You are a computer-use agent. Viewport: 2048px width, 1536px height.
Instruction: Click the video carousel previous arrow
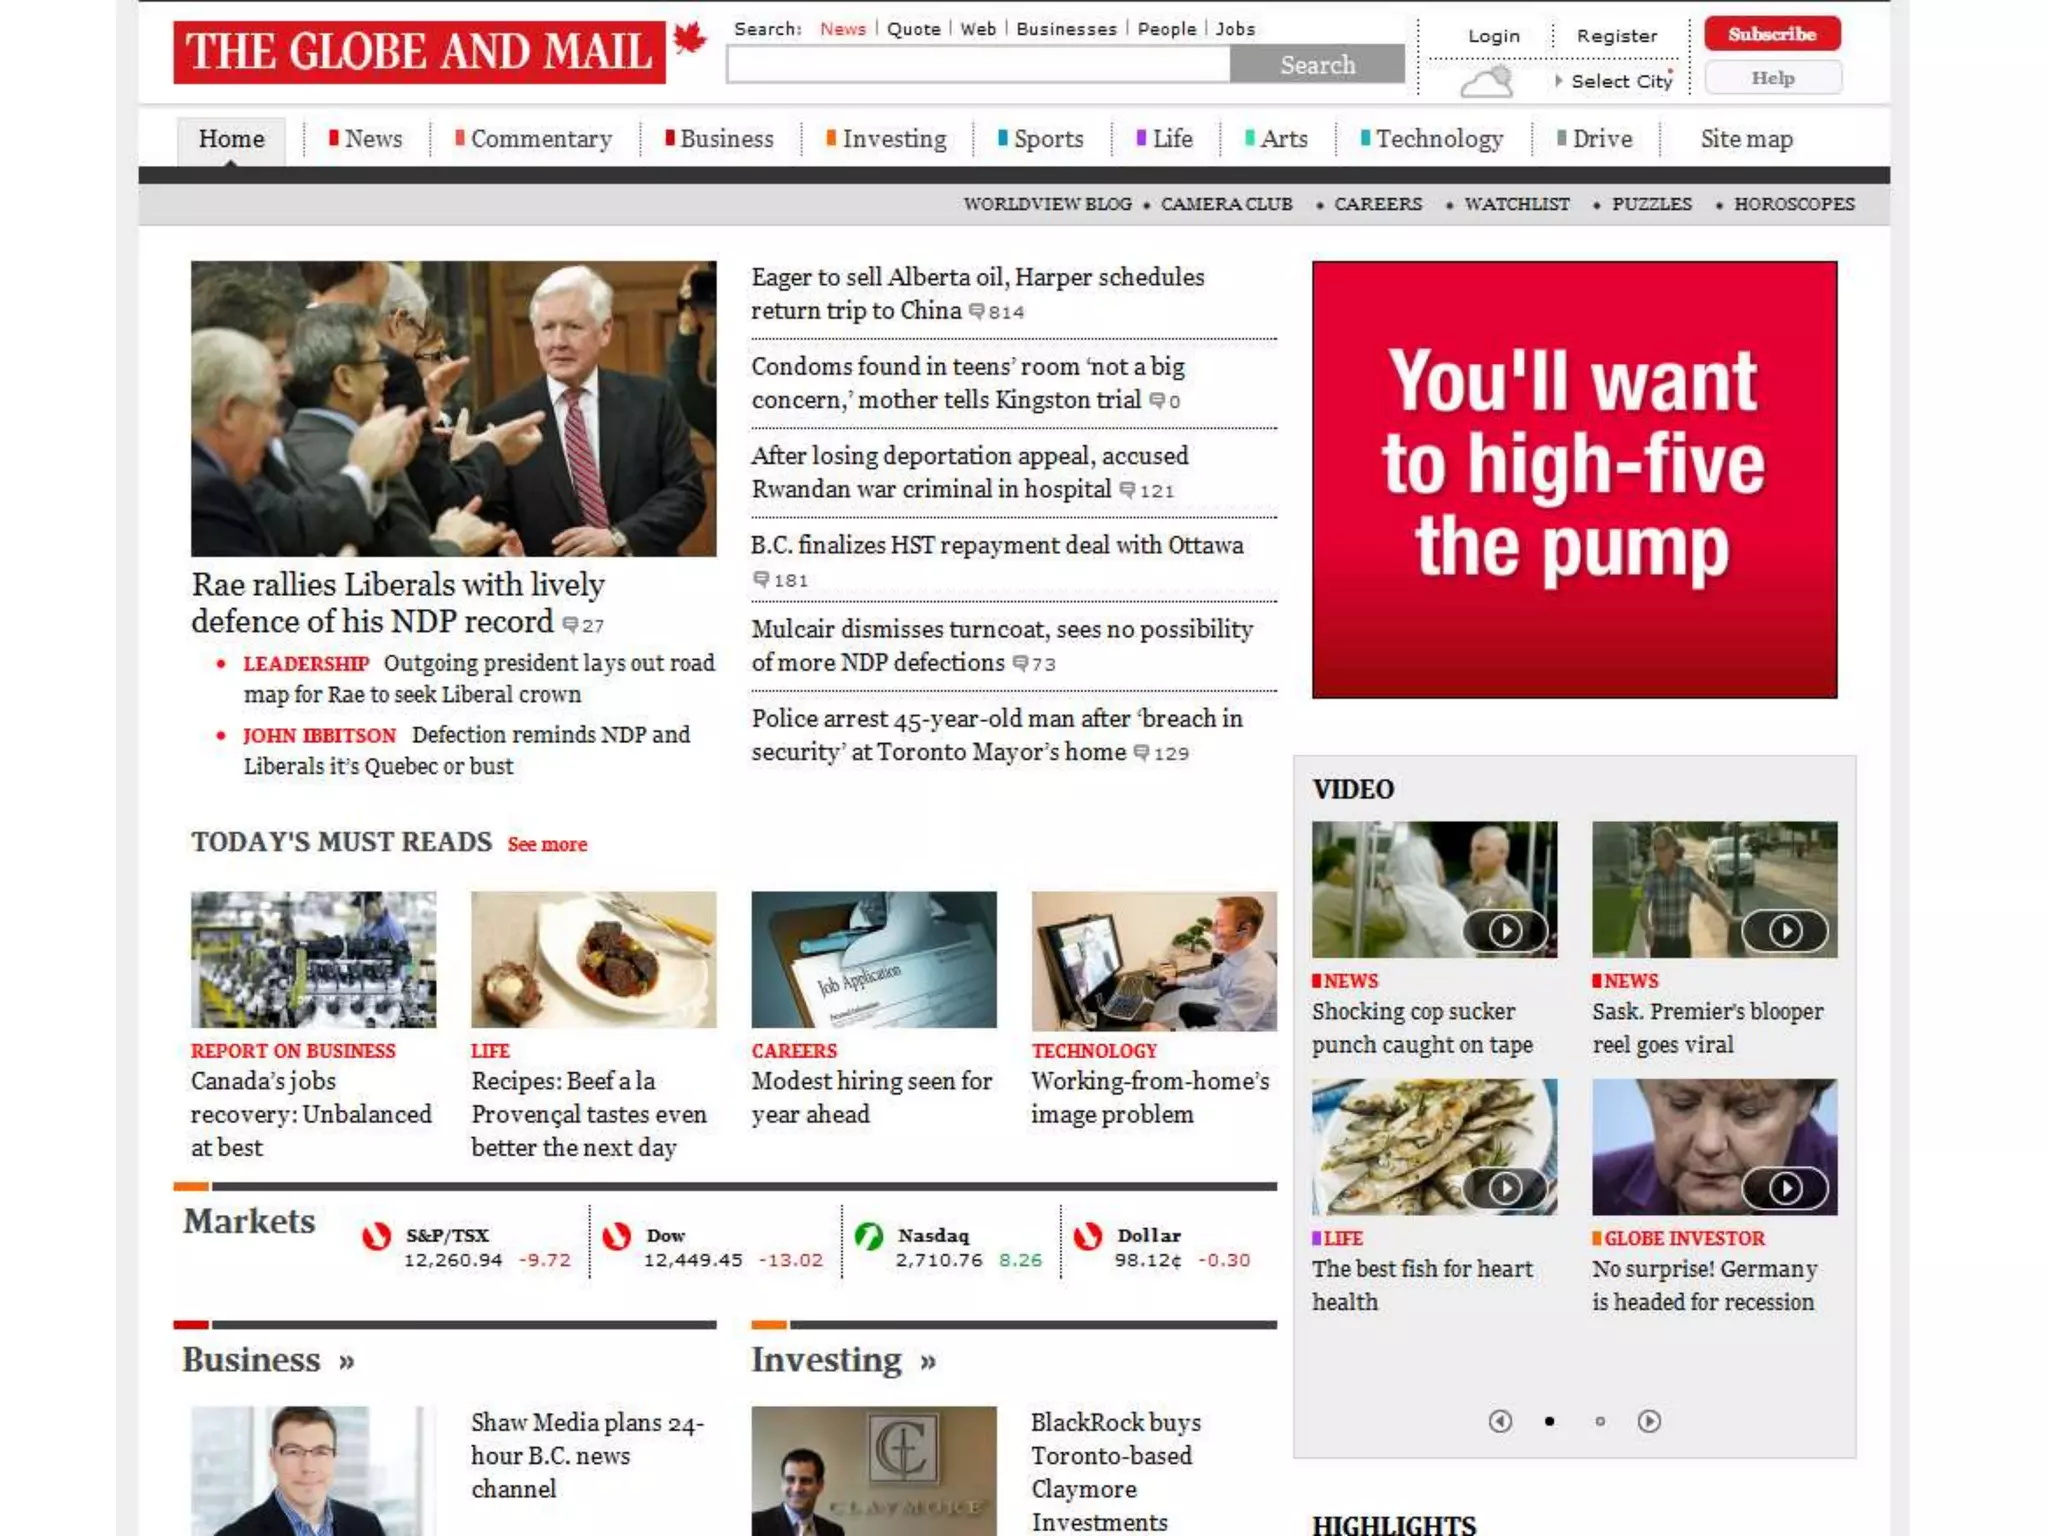1500,1421
